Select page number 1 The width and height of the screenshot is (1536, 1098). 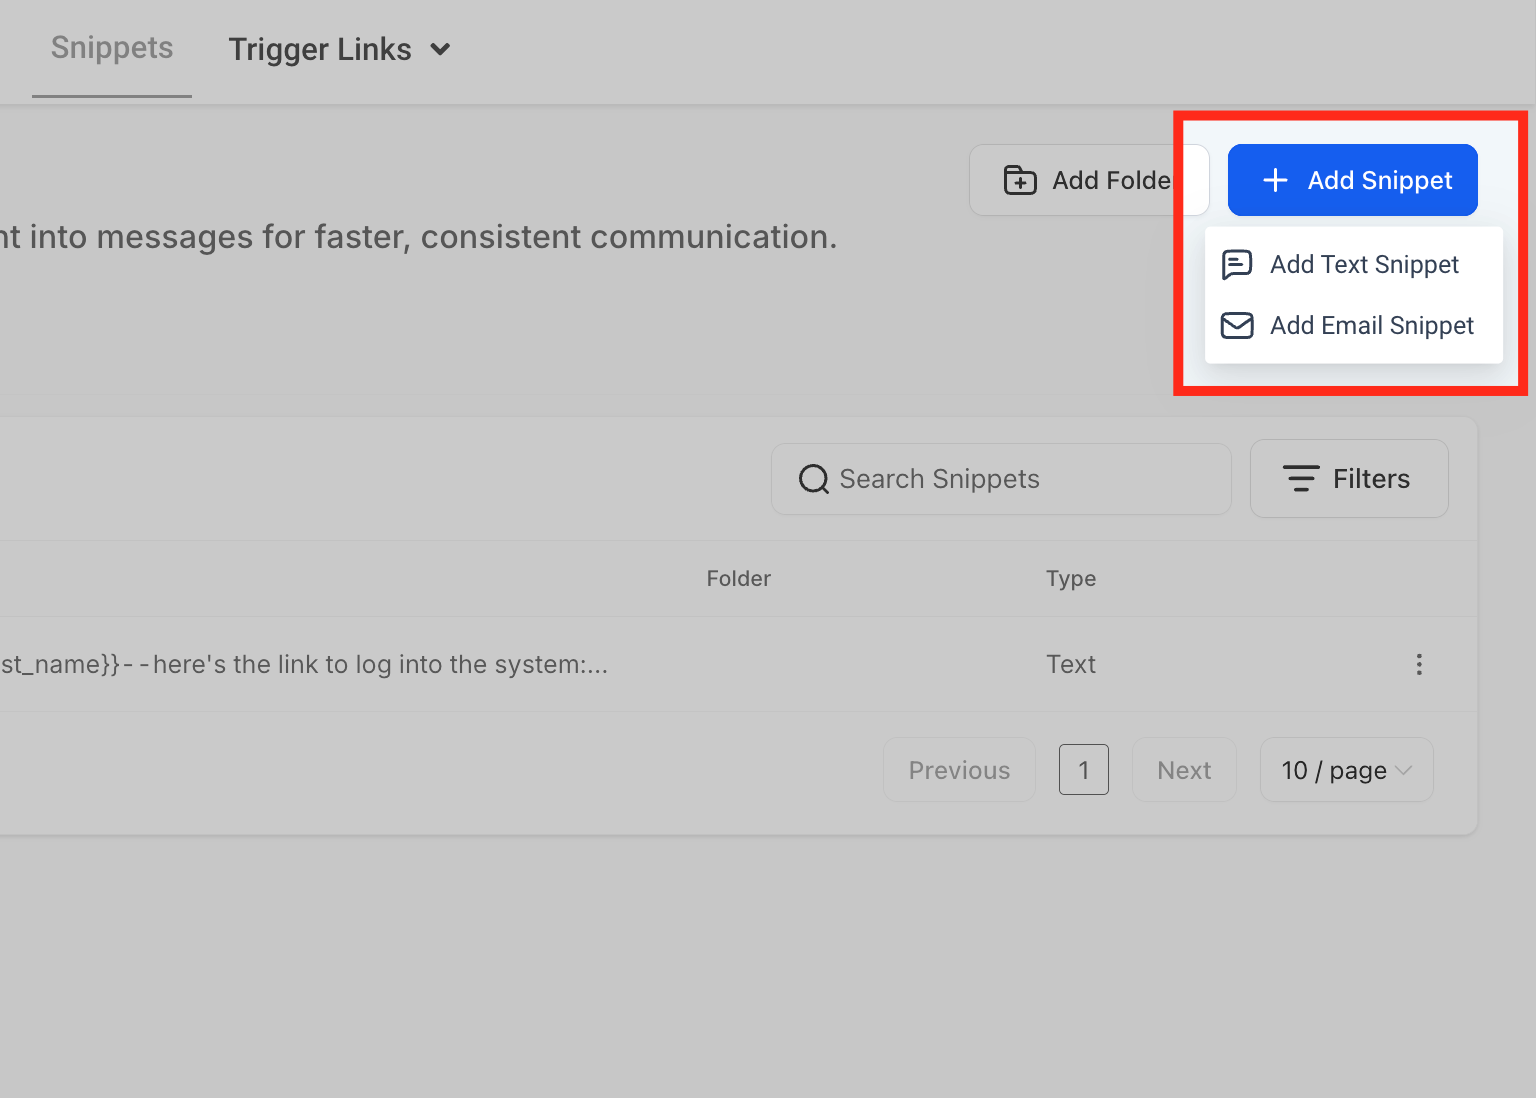[x=1083, y=770]
